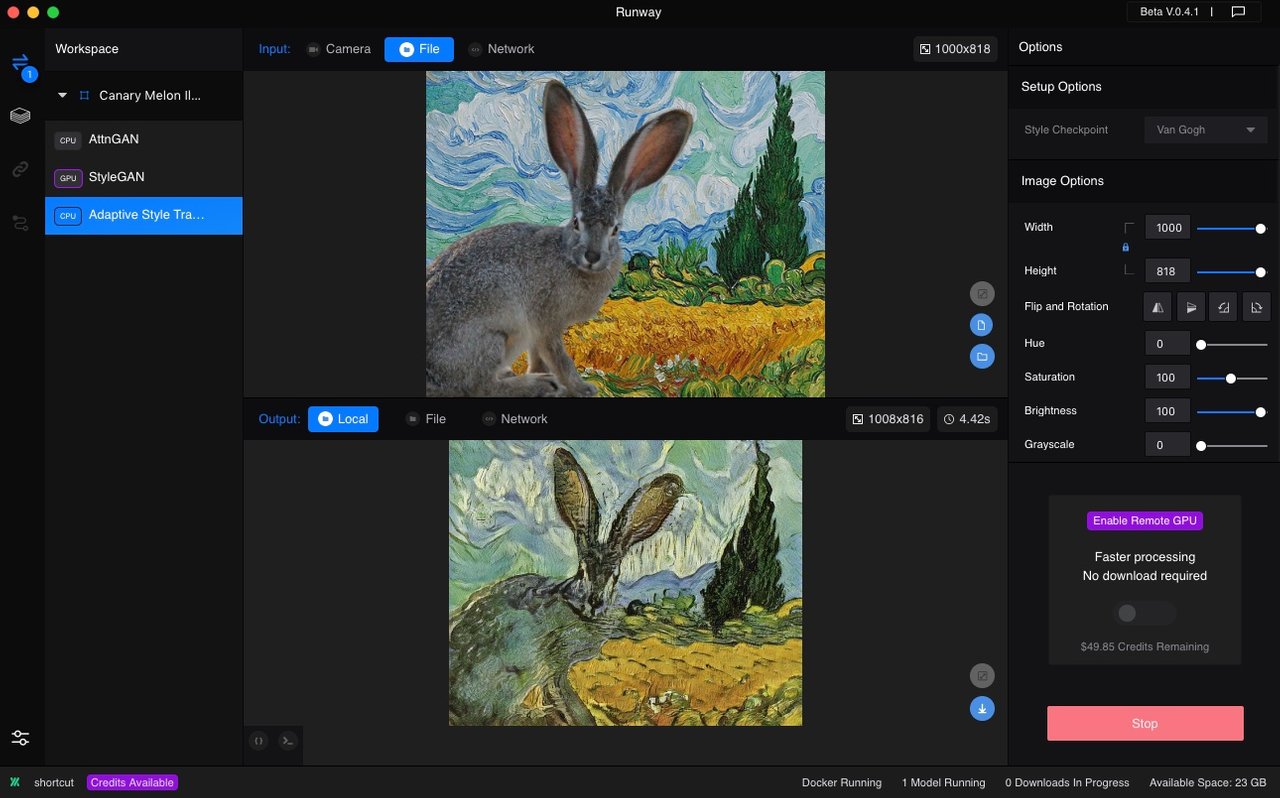Click the input expand preview icon
This screenshot has width=1280, height=798.
[982, 294]
